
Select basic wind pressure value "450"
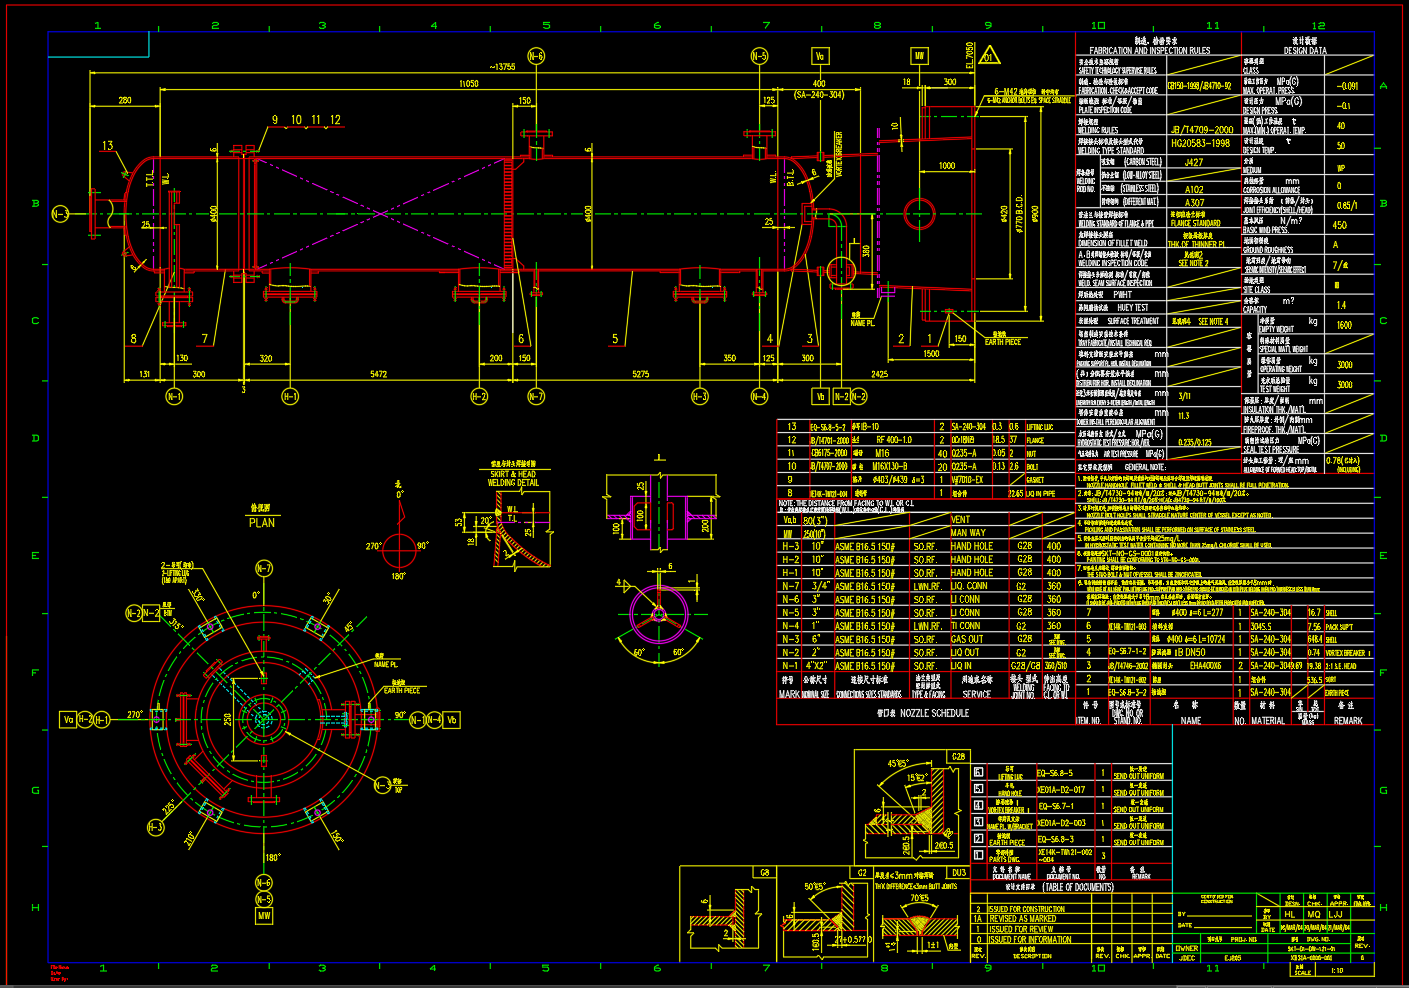click(1339, 225)
